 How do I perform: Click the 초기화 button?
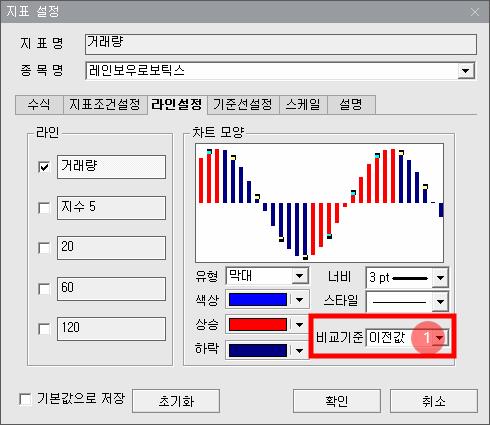[176, 401]
